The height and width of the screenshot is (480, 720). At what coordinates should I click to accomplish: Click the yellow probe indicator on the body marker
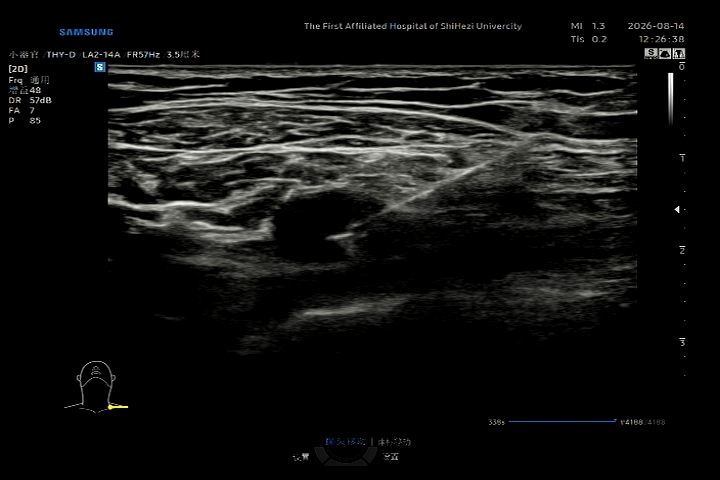coord(118,407)
